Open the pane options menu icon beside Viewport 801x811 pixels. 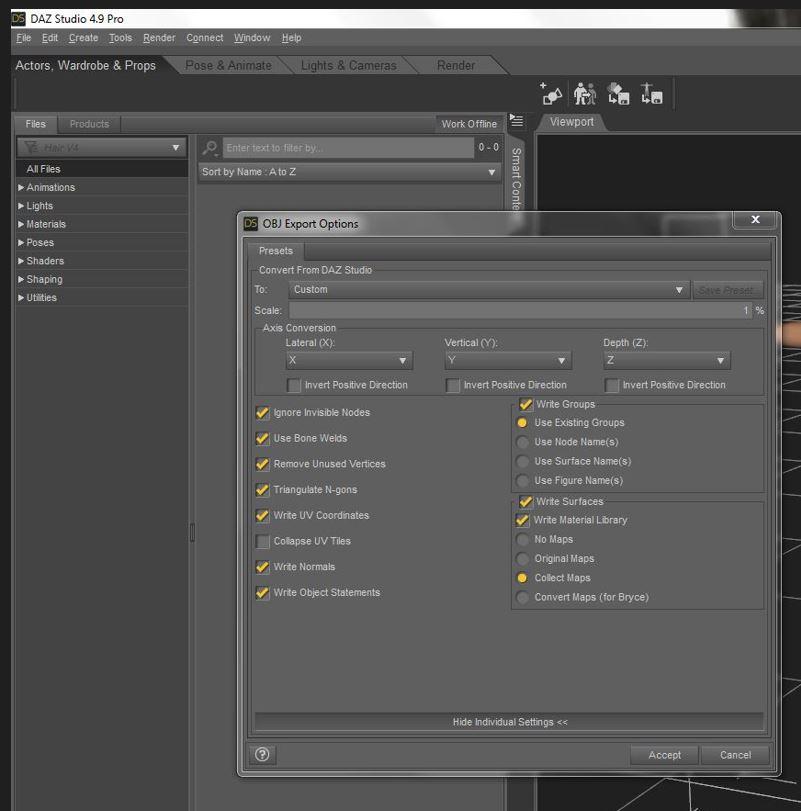click(x=517, y=121)
